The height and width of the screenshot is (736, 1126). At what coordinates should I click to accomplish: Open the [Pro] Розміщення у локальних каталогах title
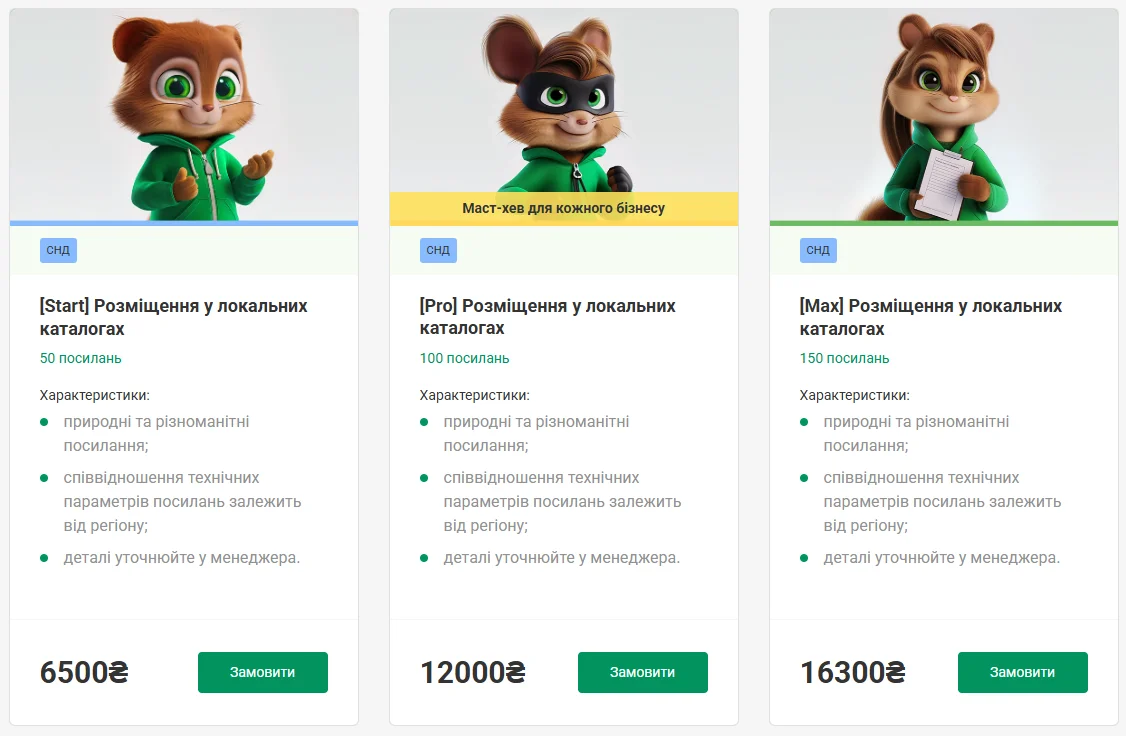click(x=547, y=317)
